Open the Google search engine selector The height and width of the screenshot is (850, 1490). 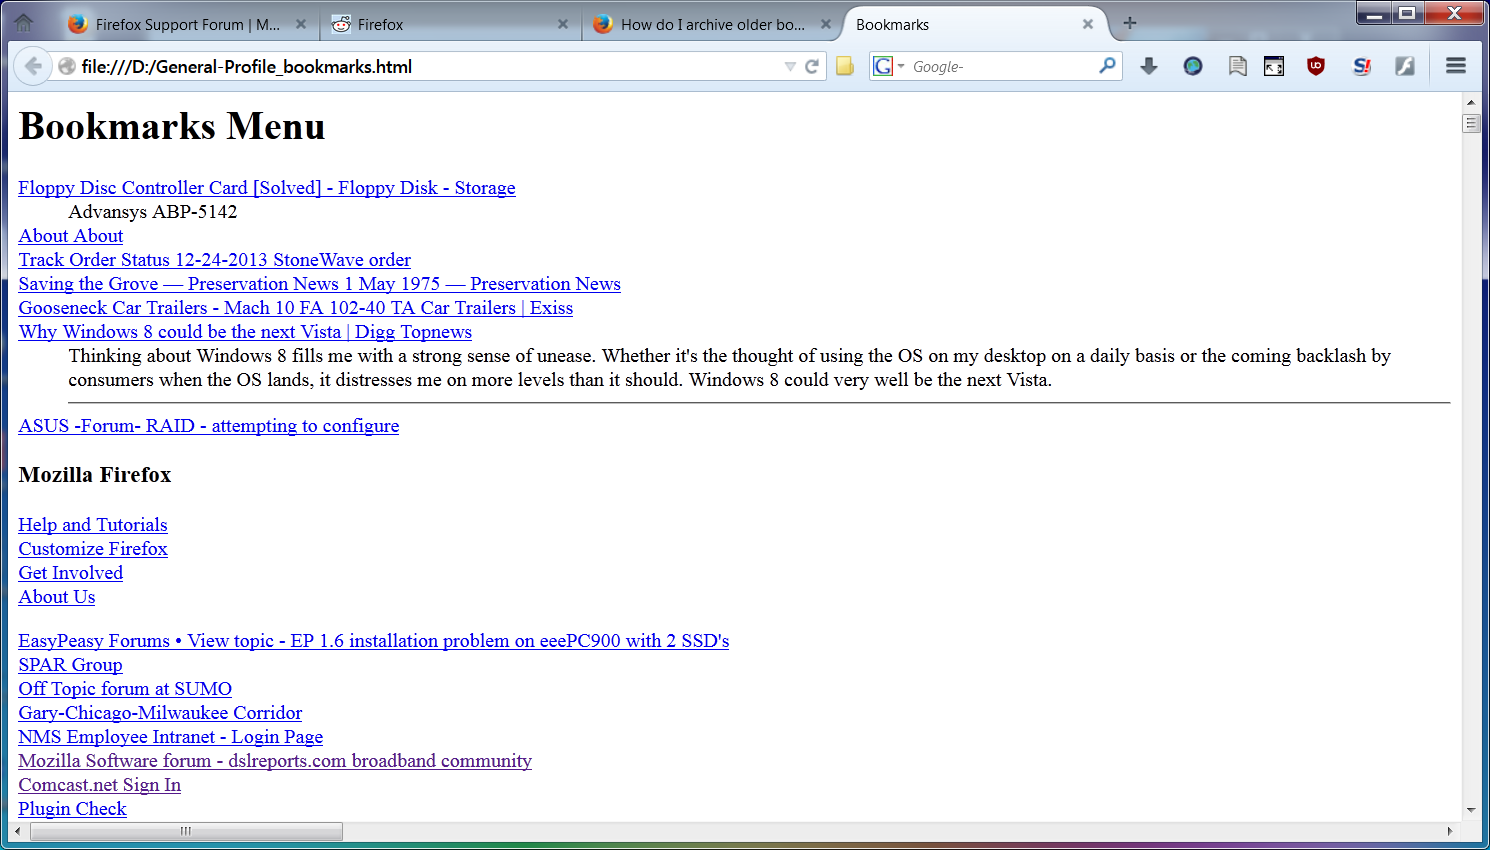[x=888, y=66]
